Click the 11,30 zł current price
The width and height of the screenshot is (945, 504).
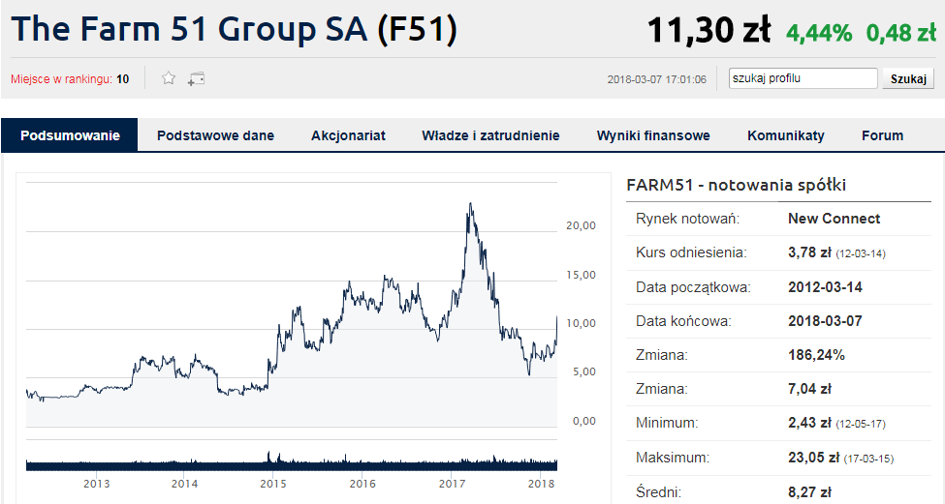[709, 30]
